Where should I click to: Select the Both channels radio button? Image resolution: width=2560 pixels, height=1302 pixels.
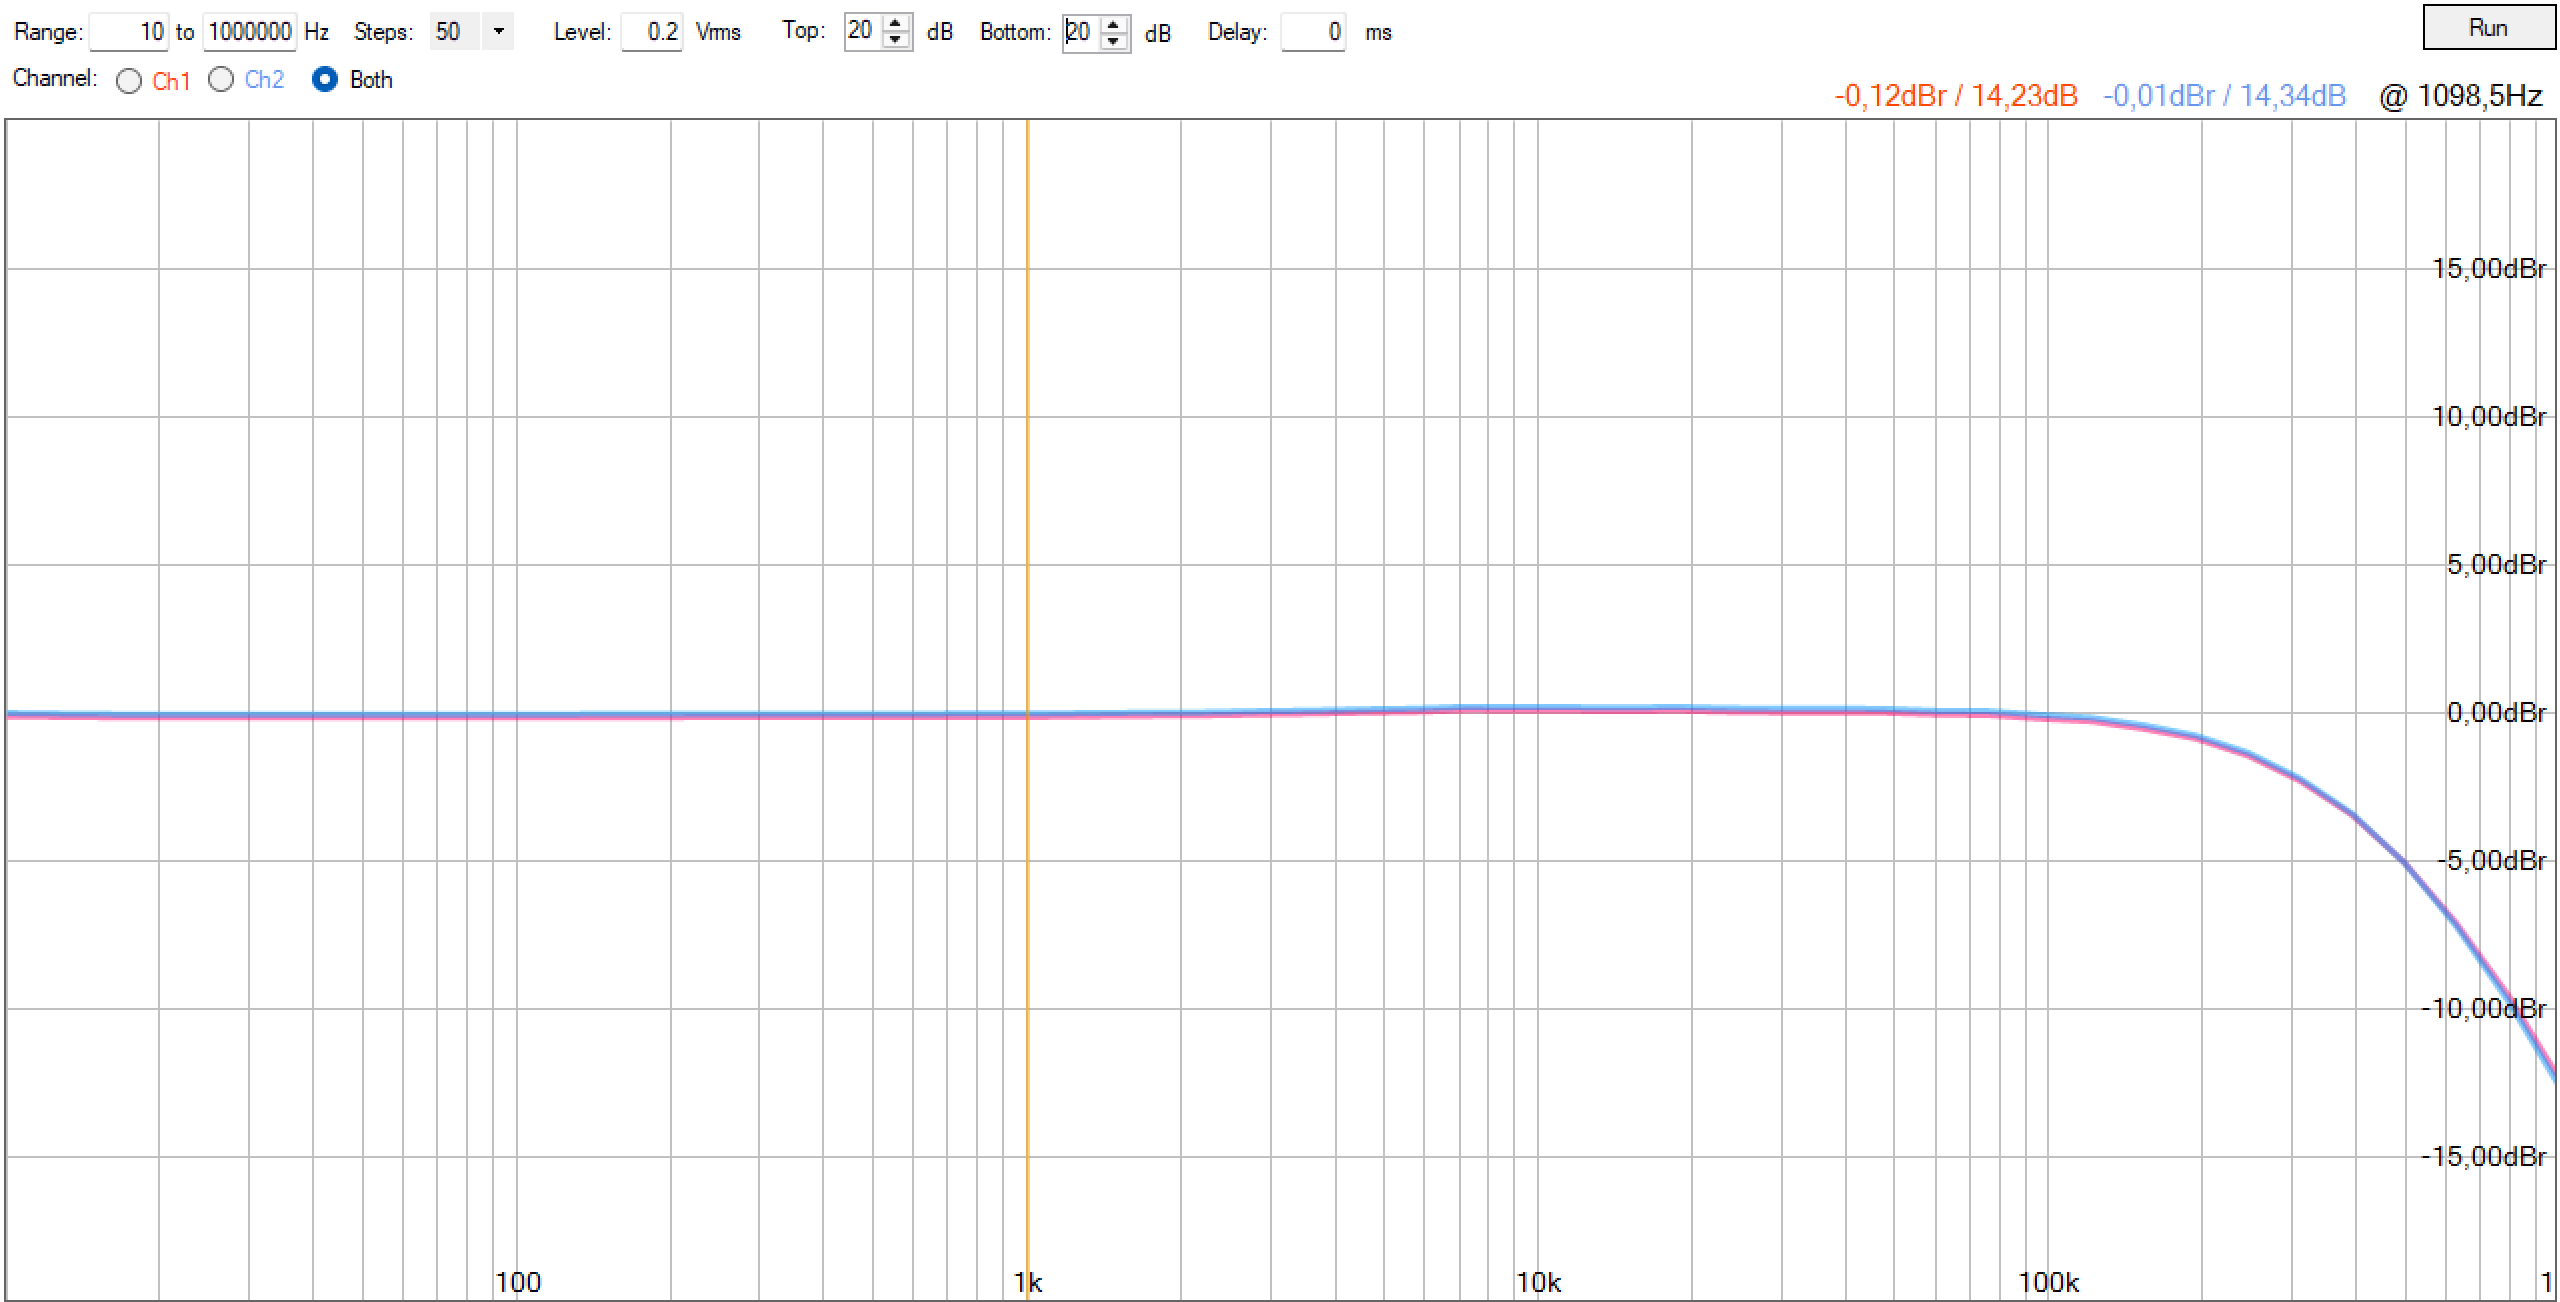point(325,80)
